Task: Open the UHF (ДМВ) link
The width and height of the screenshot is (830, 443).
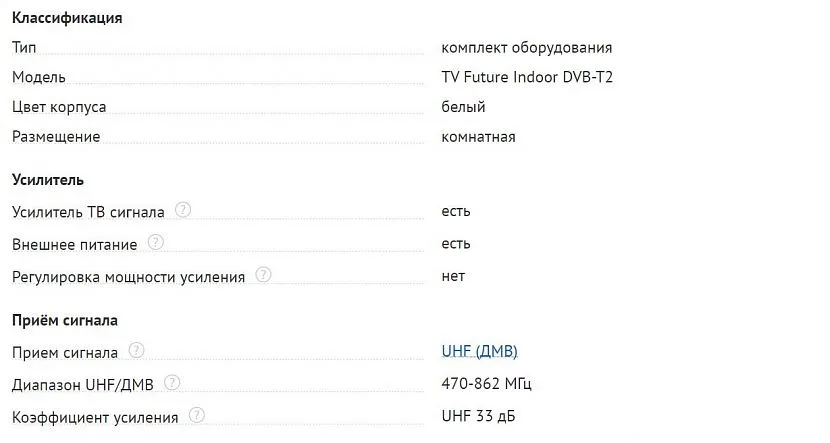Action: (479, 351)
